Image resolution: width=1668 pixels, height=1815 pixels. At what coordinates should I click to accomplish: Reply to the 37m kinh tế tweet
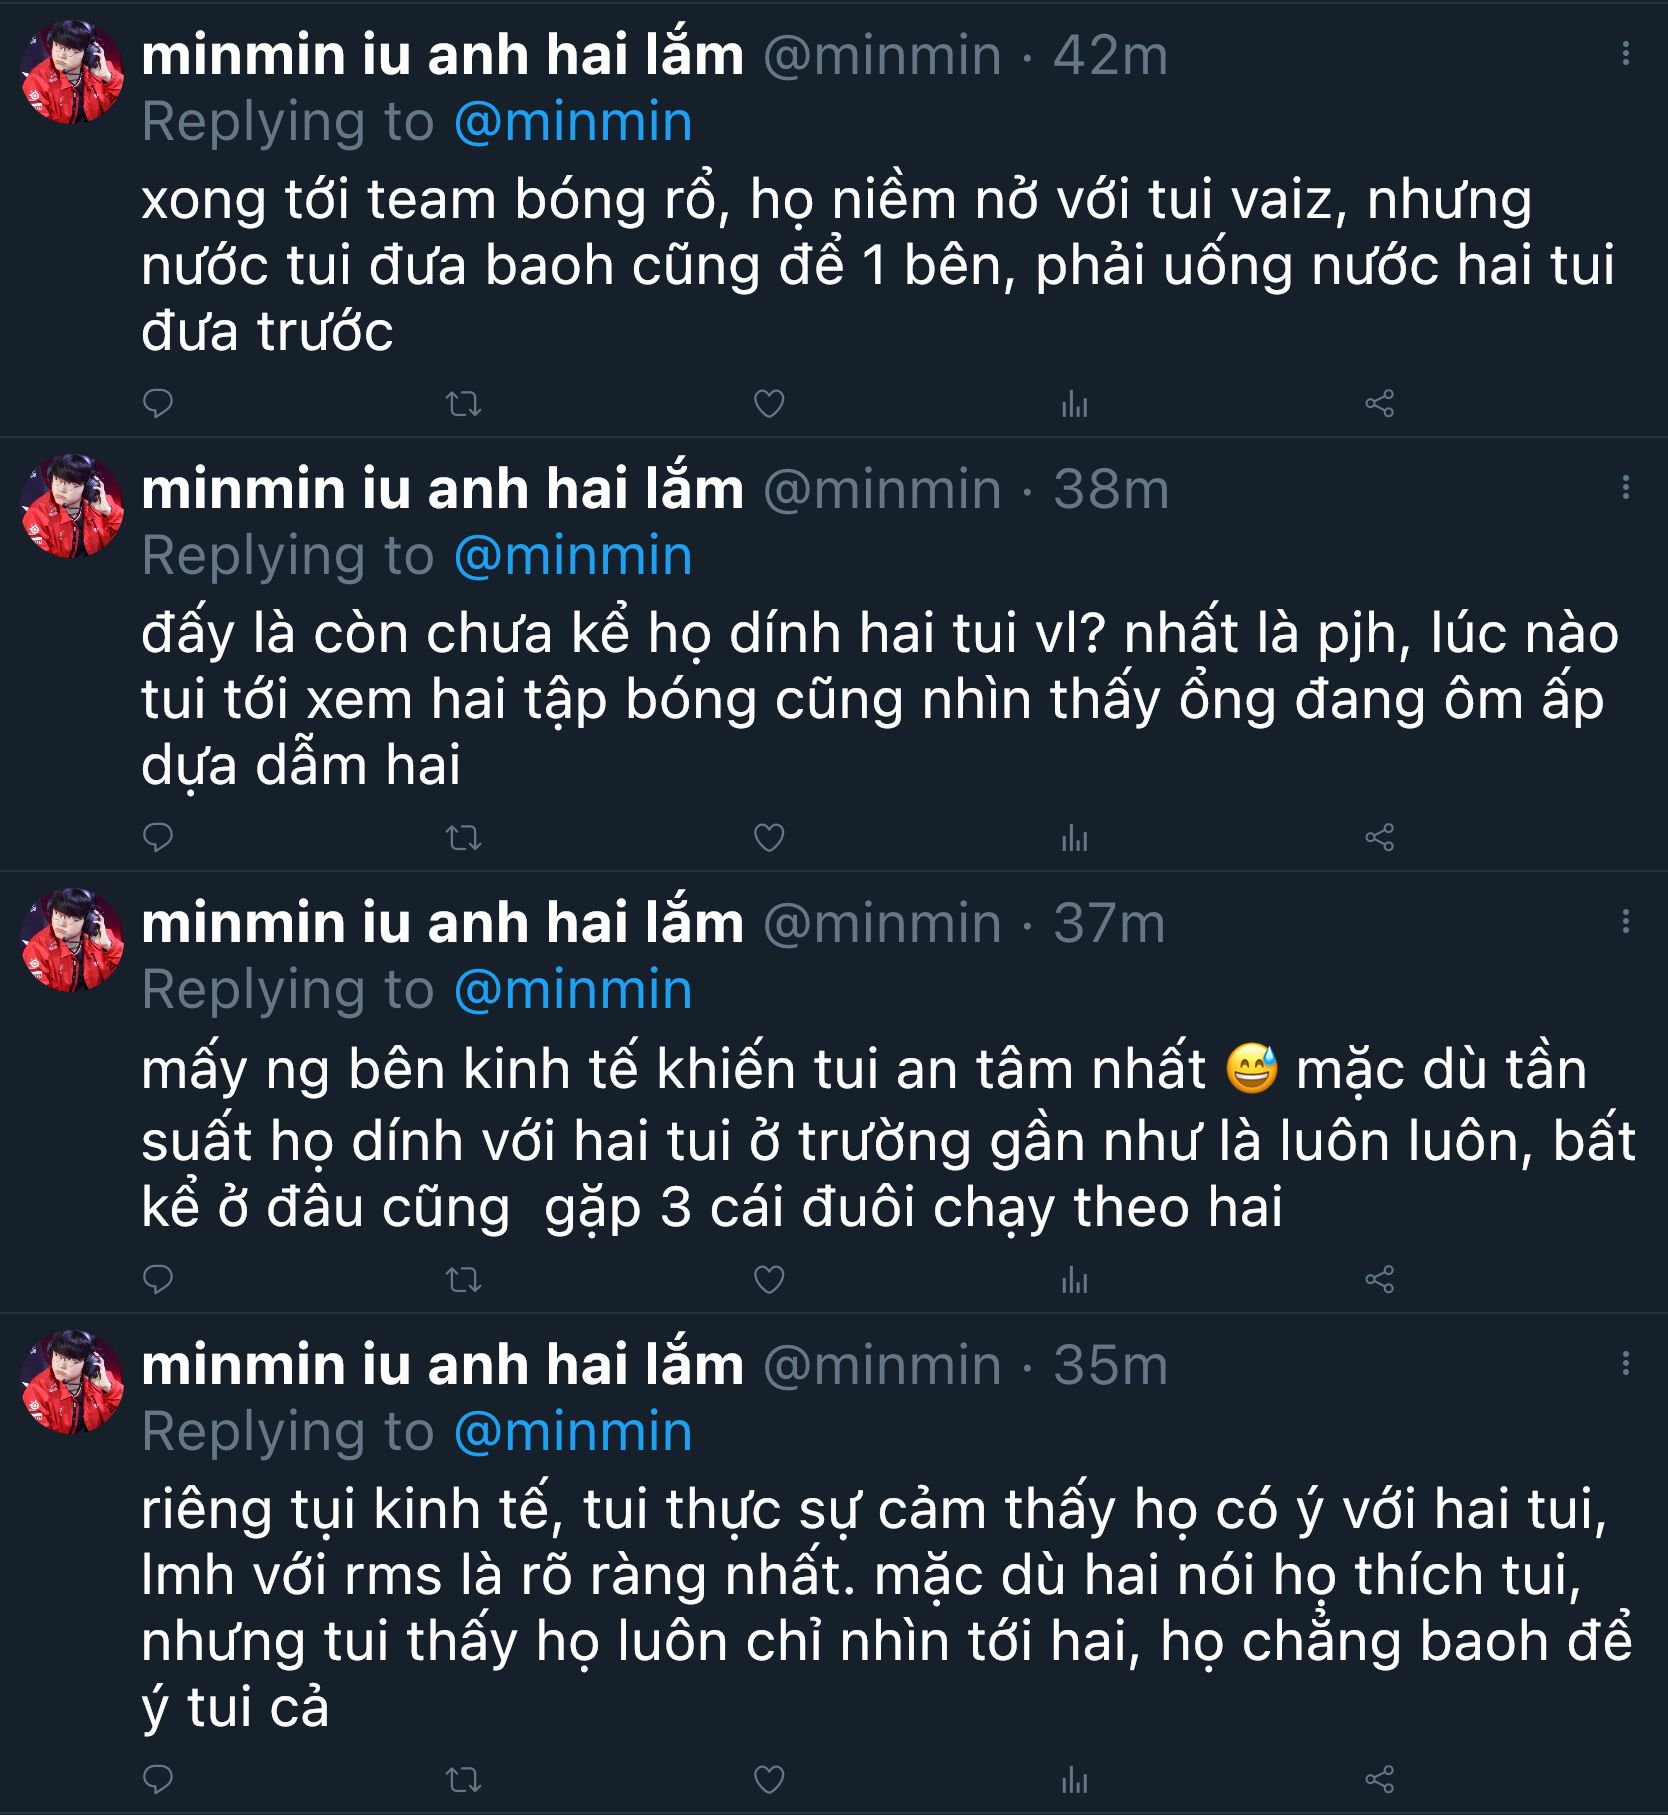(x=158, y=1279)
